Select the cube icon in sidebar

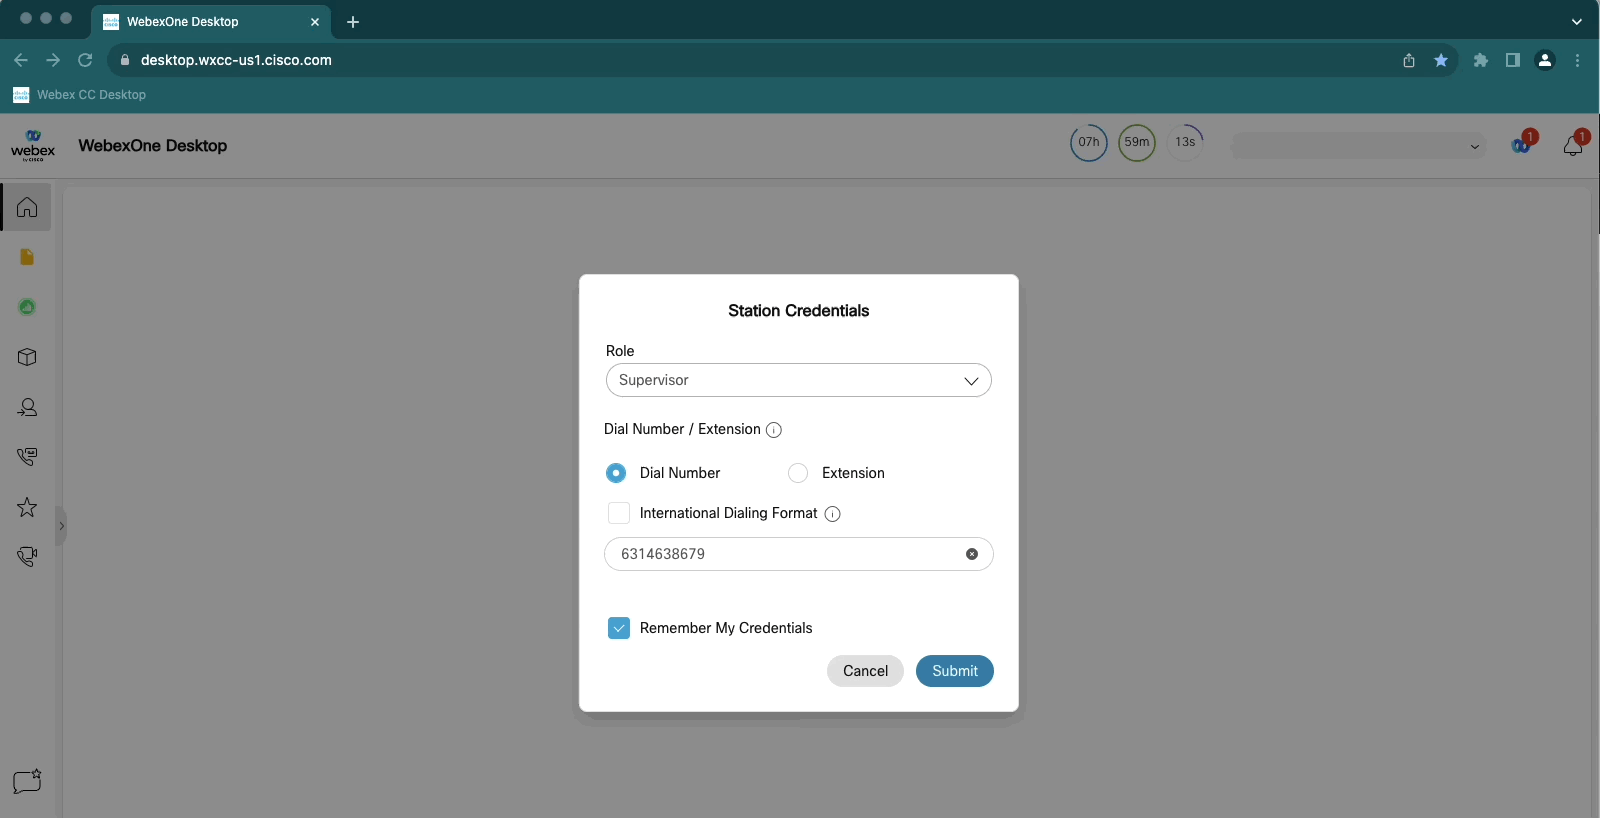(x=27, y=357)
